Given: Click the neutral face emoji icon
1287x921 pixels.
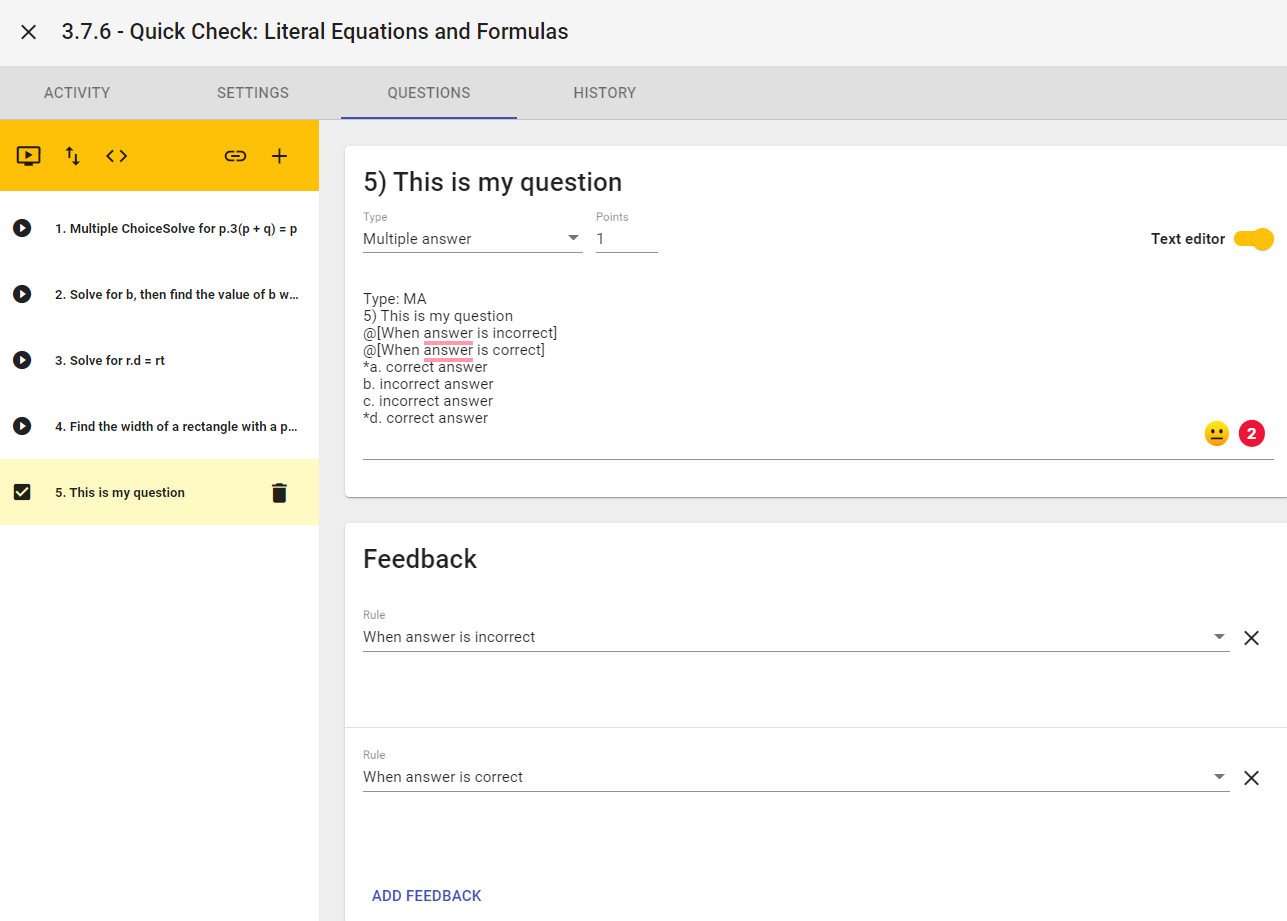Looking at the screenshot, I should click(1217, 434).
